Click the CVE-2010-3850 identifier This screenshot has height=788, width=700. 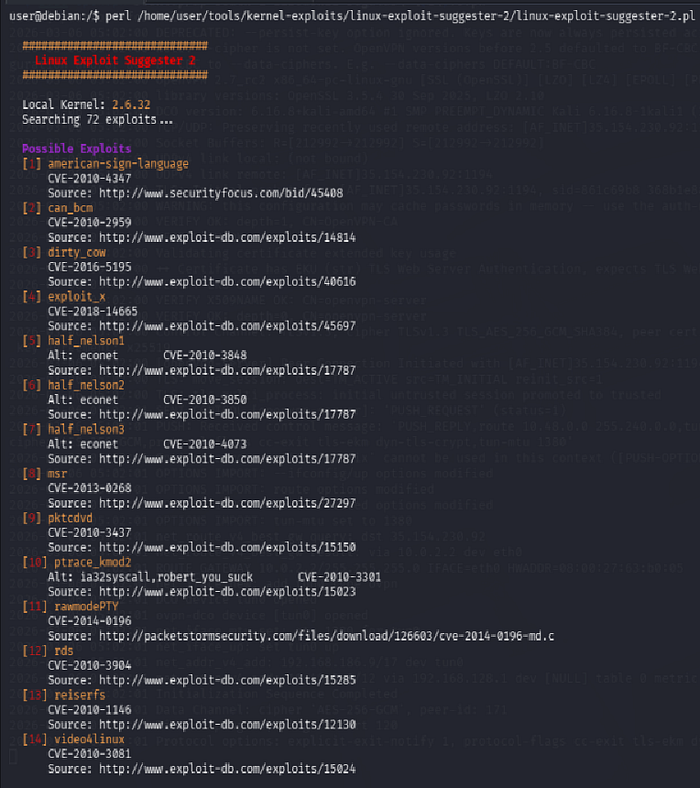click(x=205, y=400)
